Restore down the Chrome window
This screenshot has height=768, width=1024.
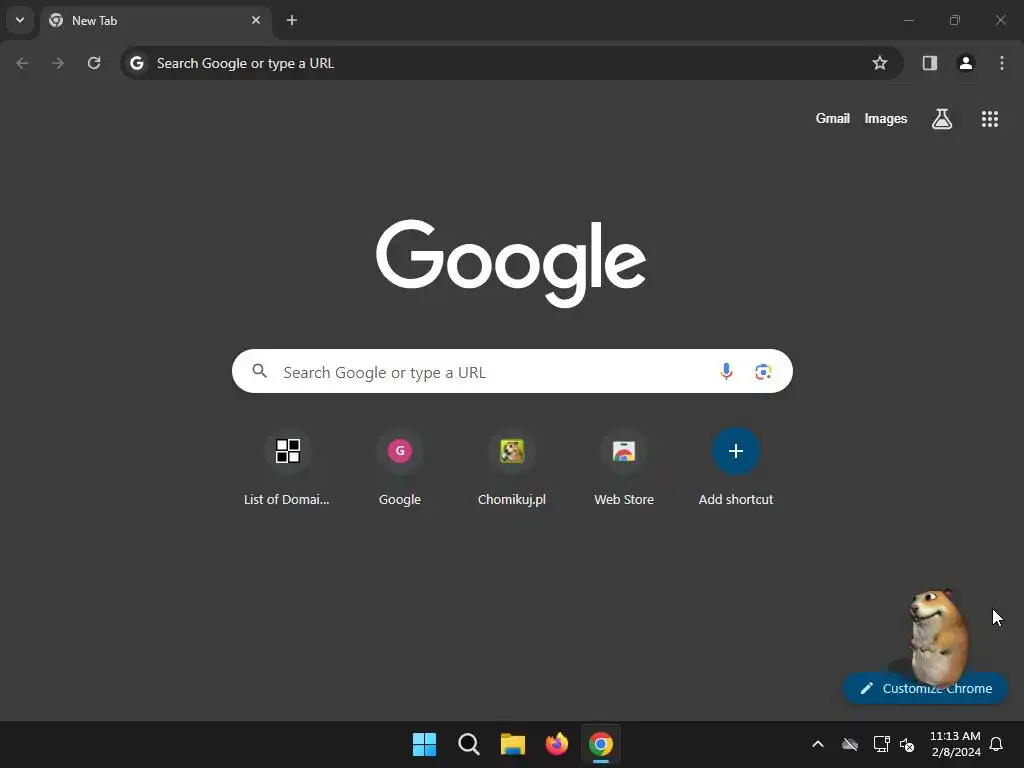click(x=955, y=20)
